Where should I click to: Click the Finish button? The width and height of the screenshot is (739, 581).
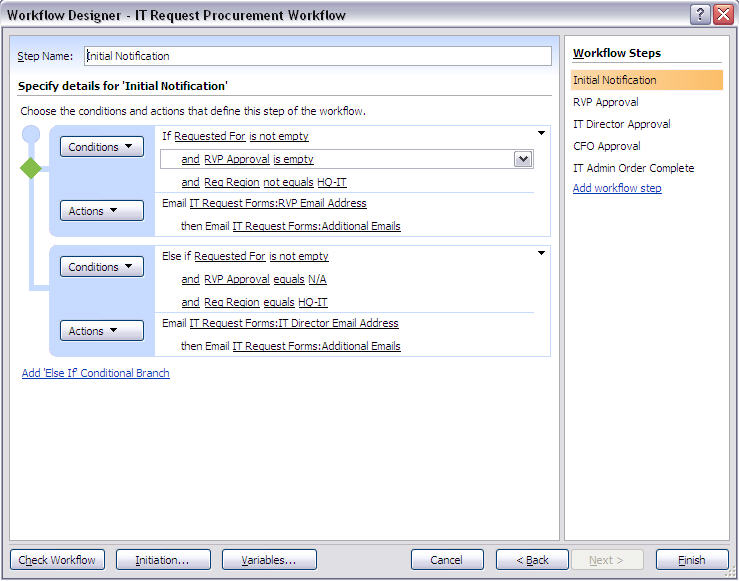(x=692, y=560)
